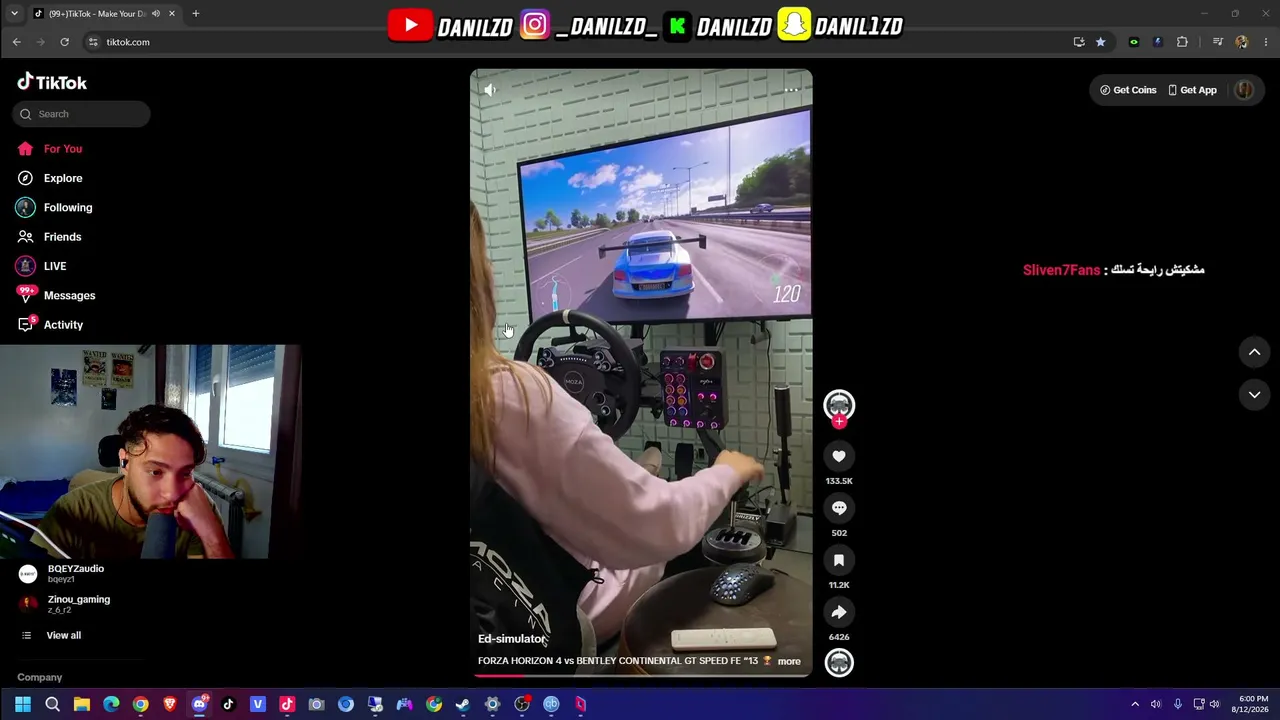
Task: Open the TikTok profile avatar menu
Action: pyautogui.click(x=1244, y=90)
